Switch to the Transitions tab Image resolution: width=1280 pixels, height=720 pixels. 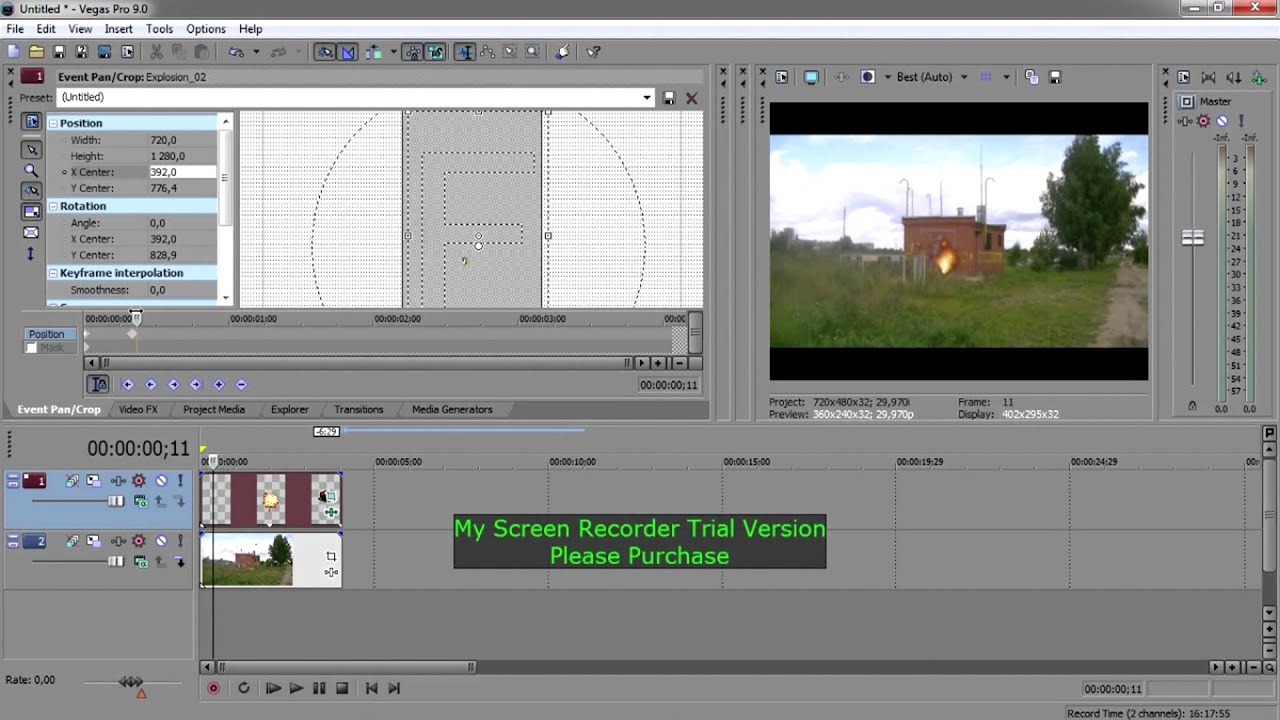(359, 409)
